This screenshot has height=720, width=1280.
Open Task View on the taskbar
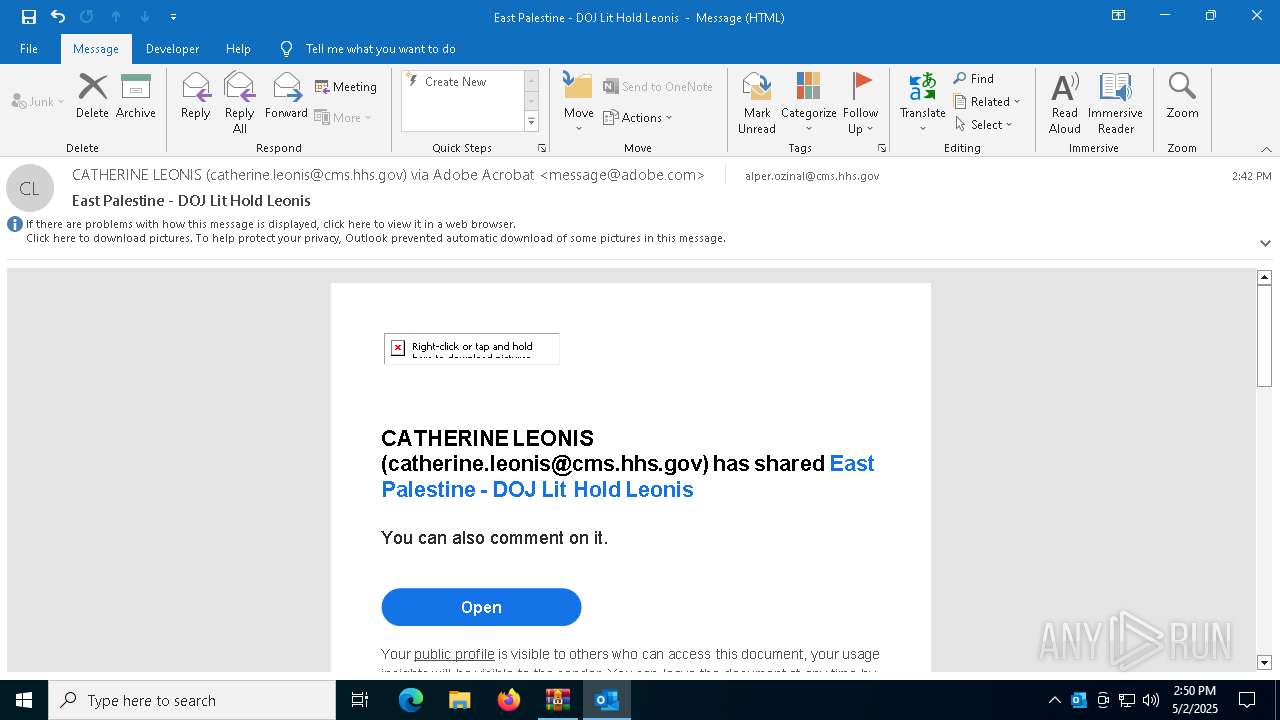(360, 700)
